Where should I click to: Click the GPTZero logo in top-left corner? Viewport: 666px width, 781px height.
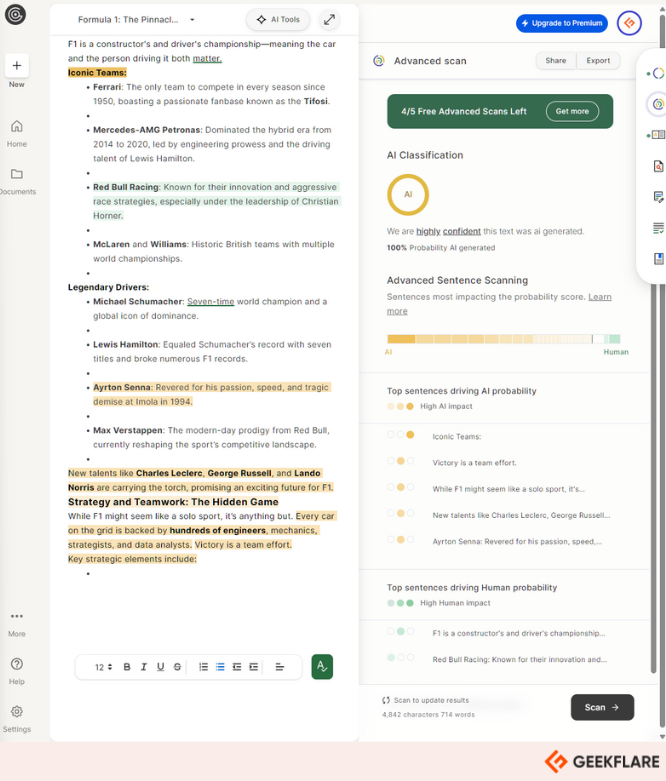(x=15, y=14)
